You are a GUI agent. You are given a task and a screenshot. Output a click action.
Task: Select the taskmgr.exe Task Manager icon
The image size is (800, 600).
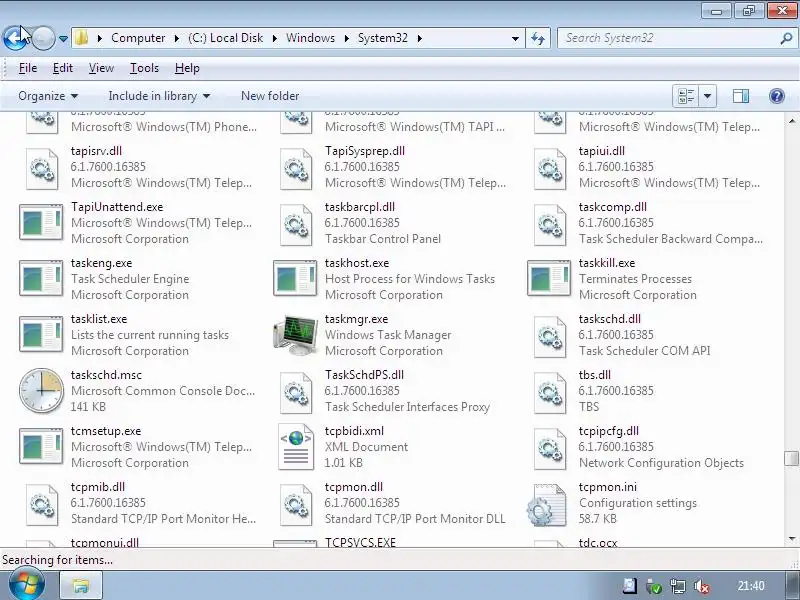coord(295,335)
